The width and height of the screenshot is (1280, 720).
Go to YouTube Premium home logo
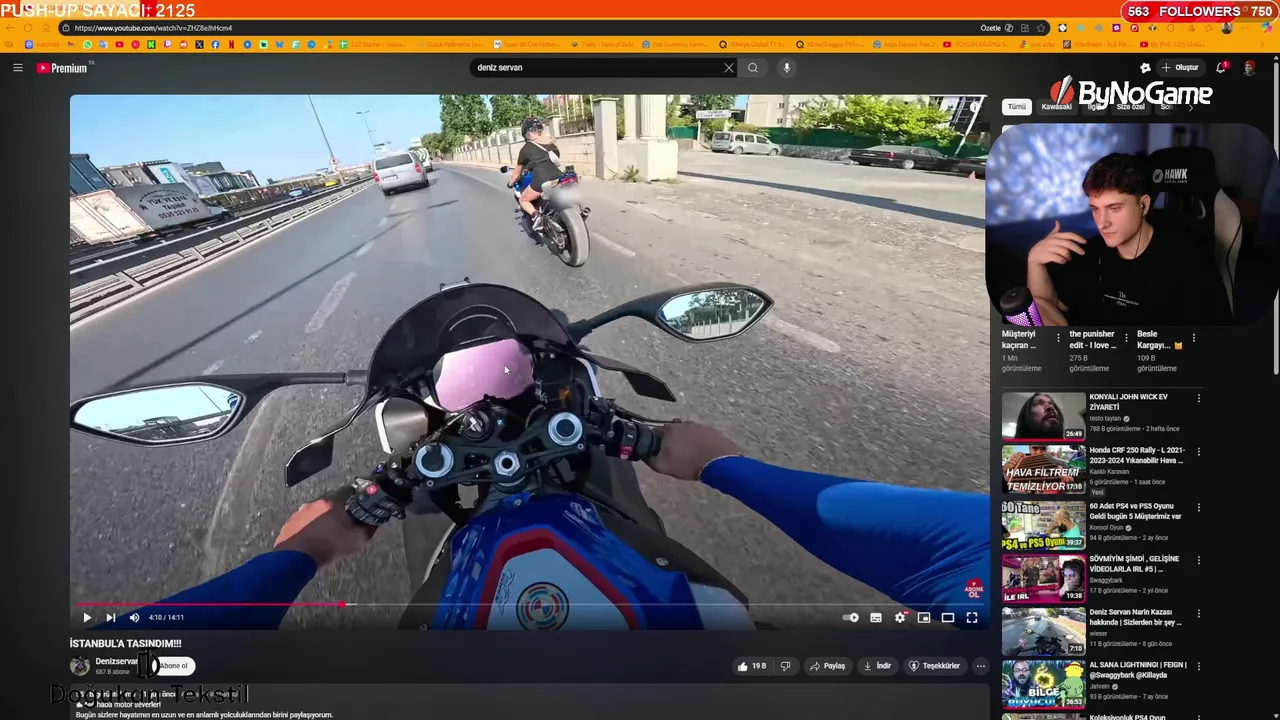pyautogui.click(x=64, y=68)
